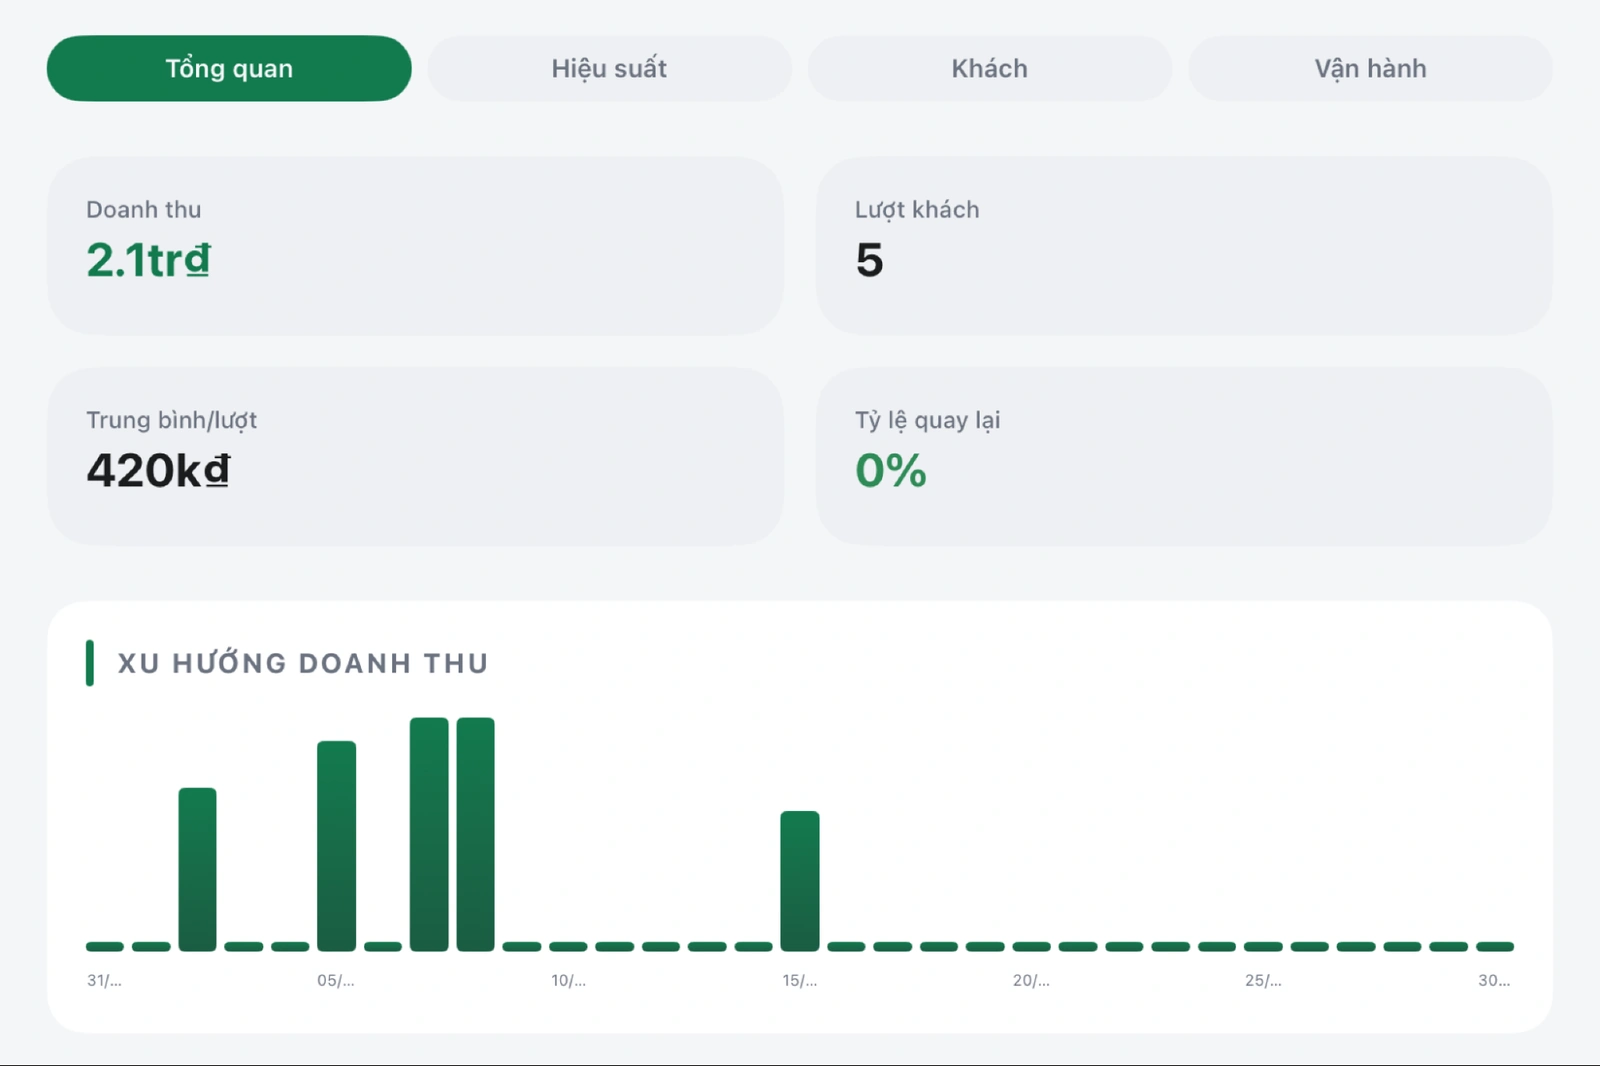This screenshot has width=1600, height=1066.
Task: Click the 25/... date label on axis
Action: 1263,980
